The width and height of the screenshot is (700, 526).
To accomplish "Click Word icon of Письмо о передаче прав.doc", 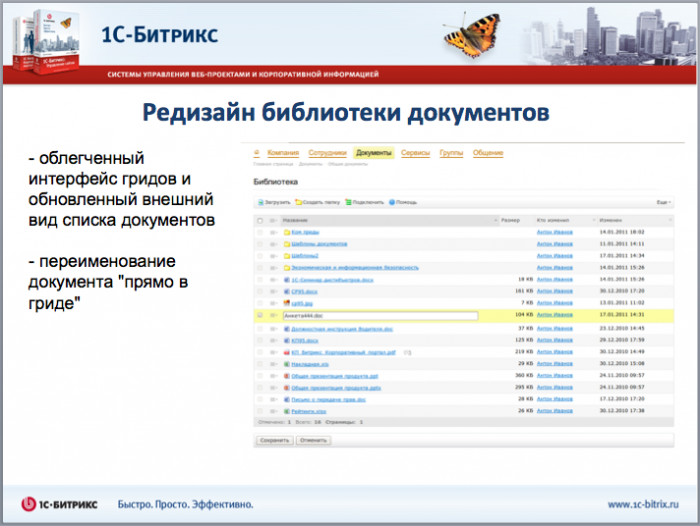I will click(287, 400).
